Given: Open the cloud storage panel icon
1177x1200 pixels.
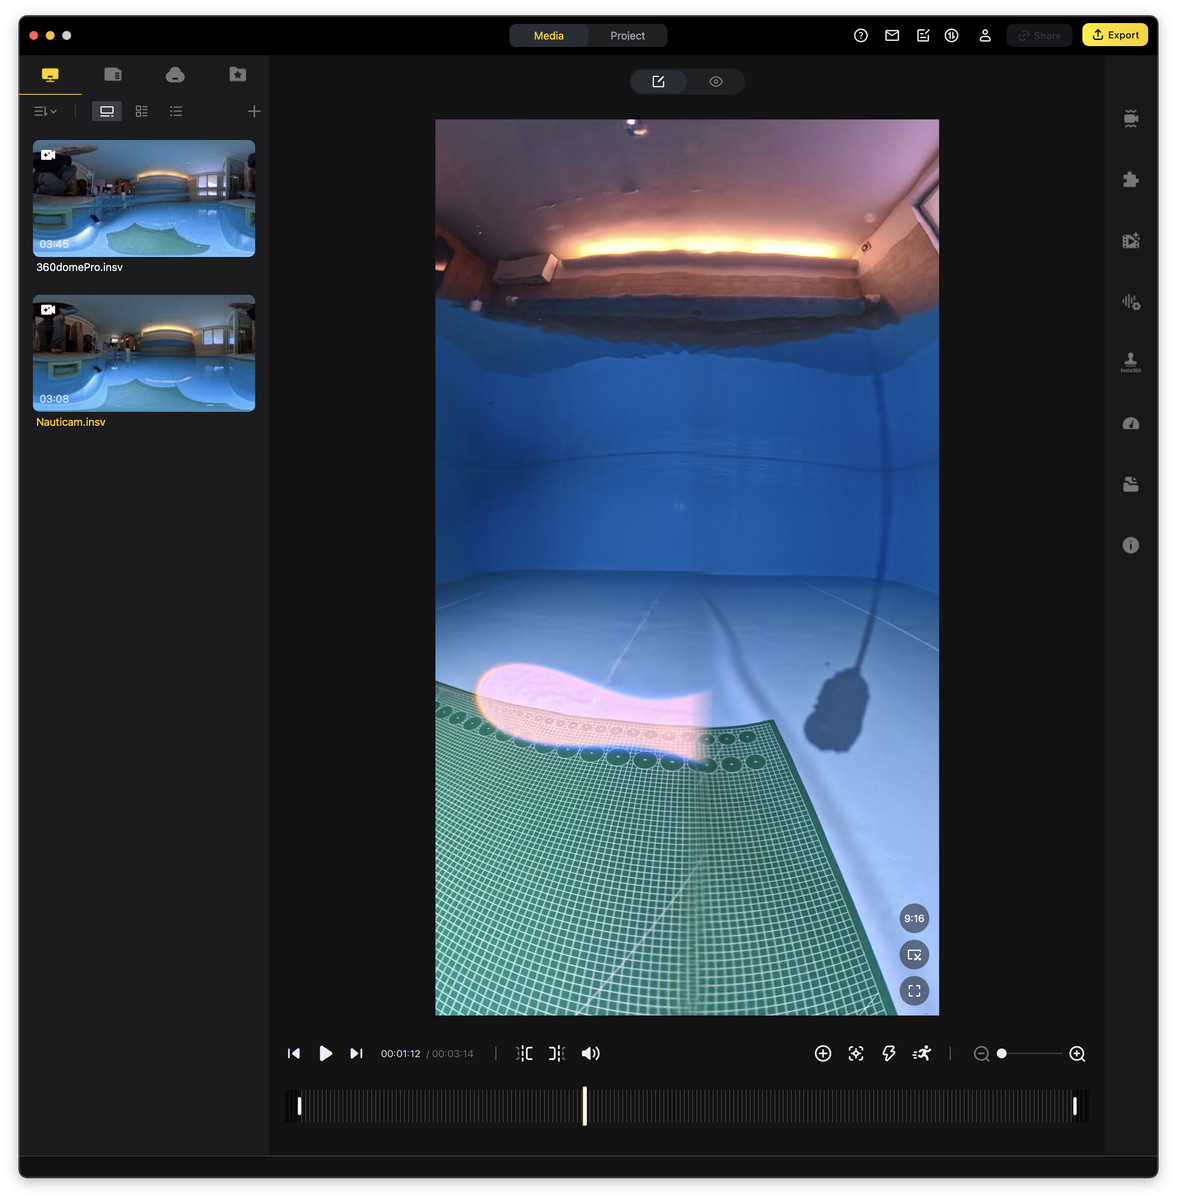Looking at the screenshot, I should [x=175, y=75].
